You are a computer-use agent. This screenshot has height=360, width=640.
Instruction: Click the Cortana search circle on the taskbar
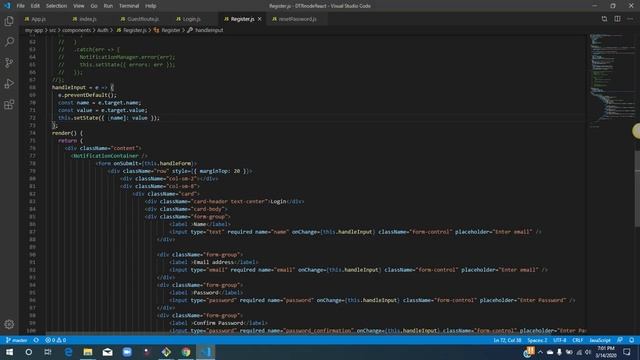click(29, 352)
